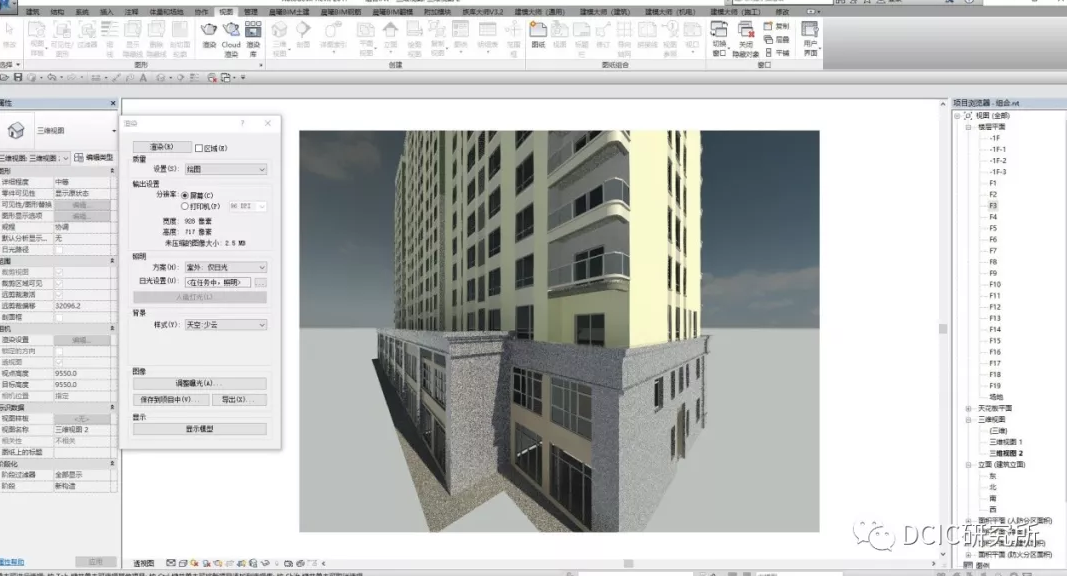Click the 切换窗口 switch windows icon
Screen dimensions: 1067x576
[719, 38]
